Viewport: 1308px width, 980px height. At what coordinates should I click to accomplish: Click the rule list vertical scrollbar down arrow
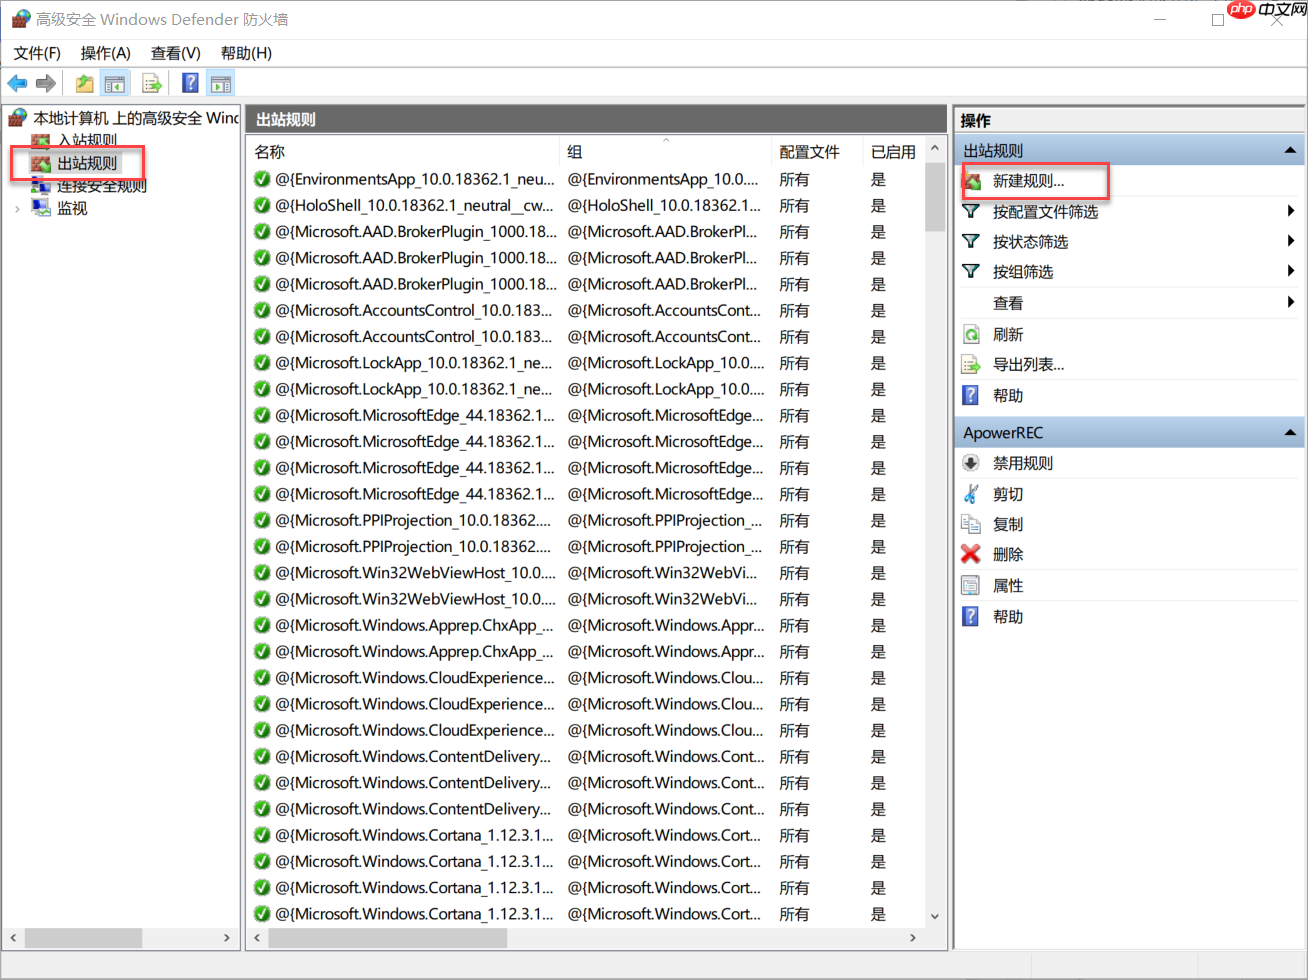[x=935, y=915]
